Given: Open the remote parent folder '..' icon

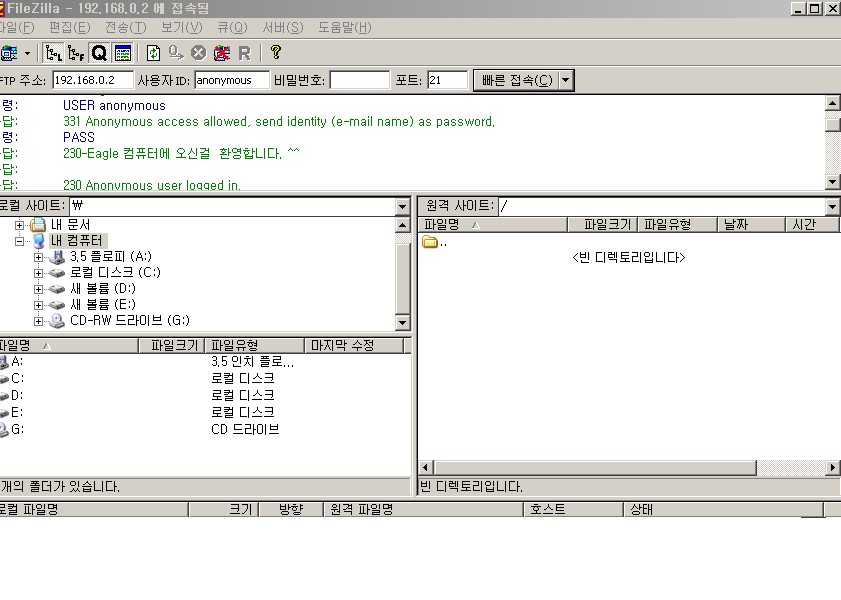Looking at the screenshot, I should [430, 242].
